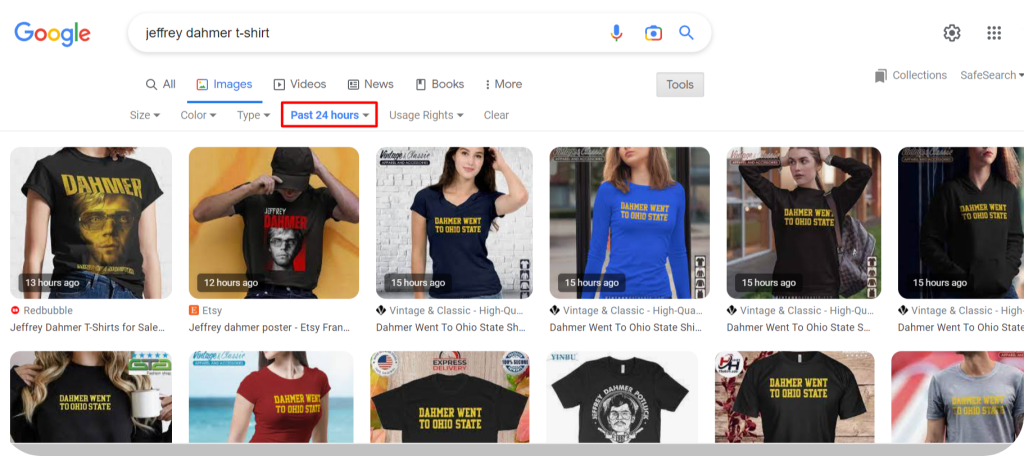Screen dimensions: 1024x456
Task: Switch to the News tab
Action: tap(370, 84)
